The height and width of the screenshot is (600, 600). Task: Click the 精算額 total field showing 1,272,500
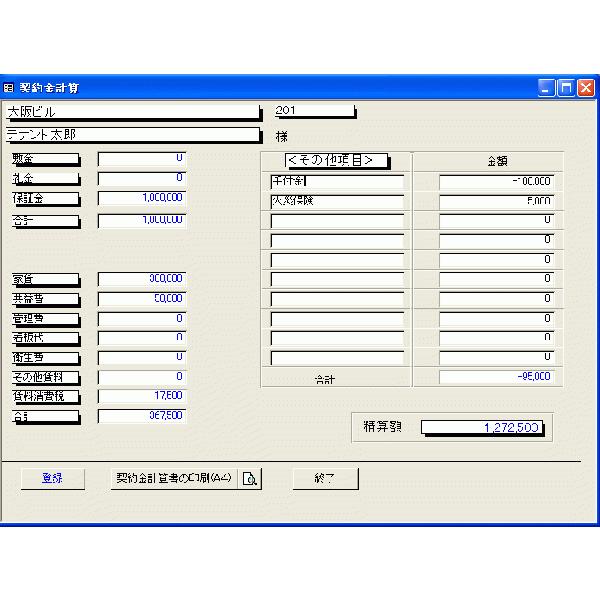click(484, 428)
